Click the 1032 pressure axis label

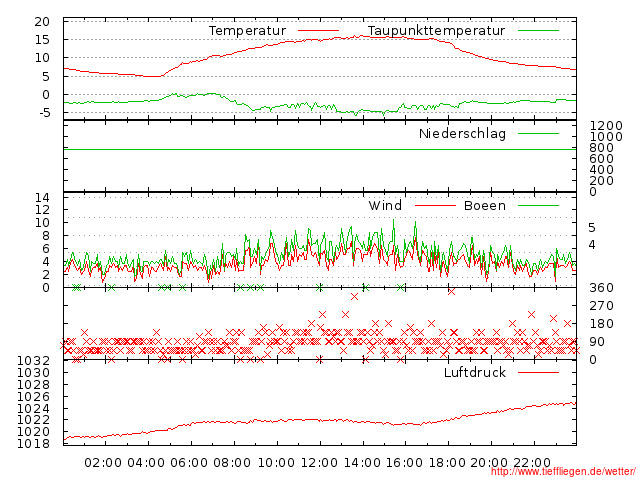coord(33,361)
